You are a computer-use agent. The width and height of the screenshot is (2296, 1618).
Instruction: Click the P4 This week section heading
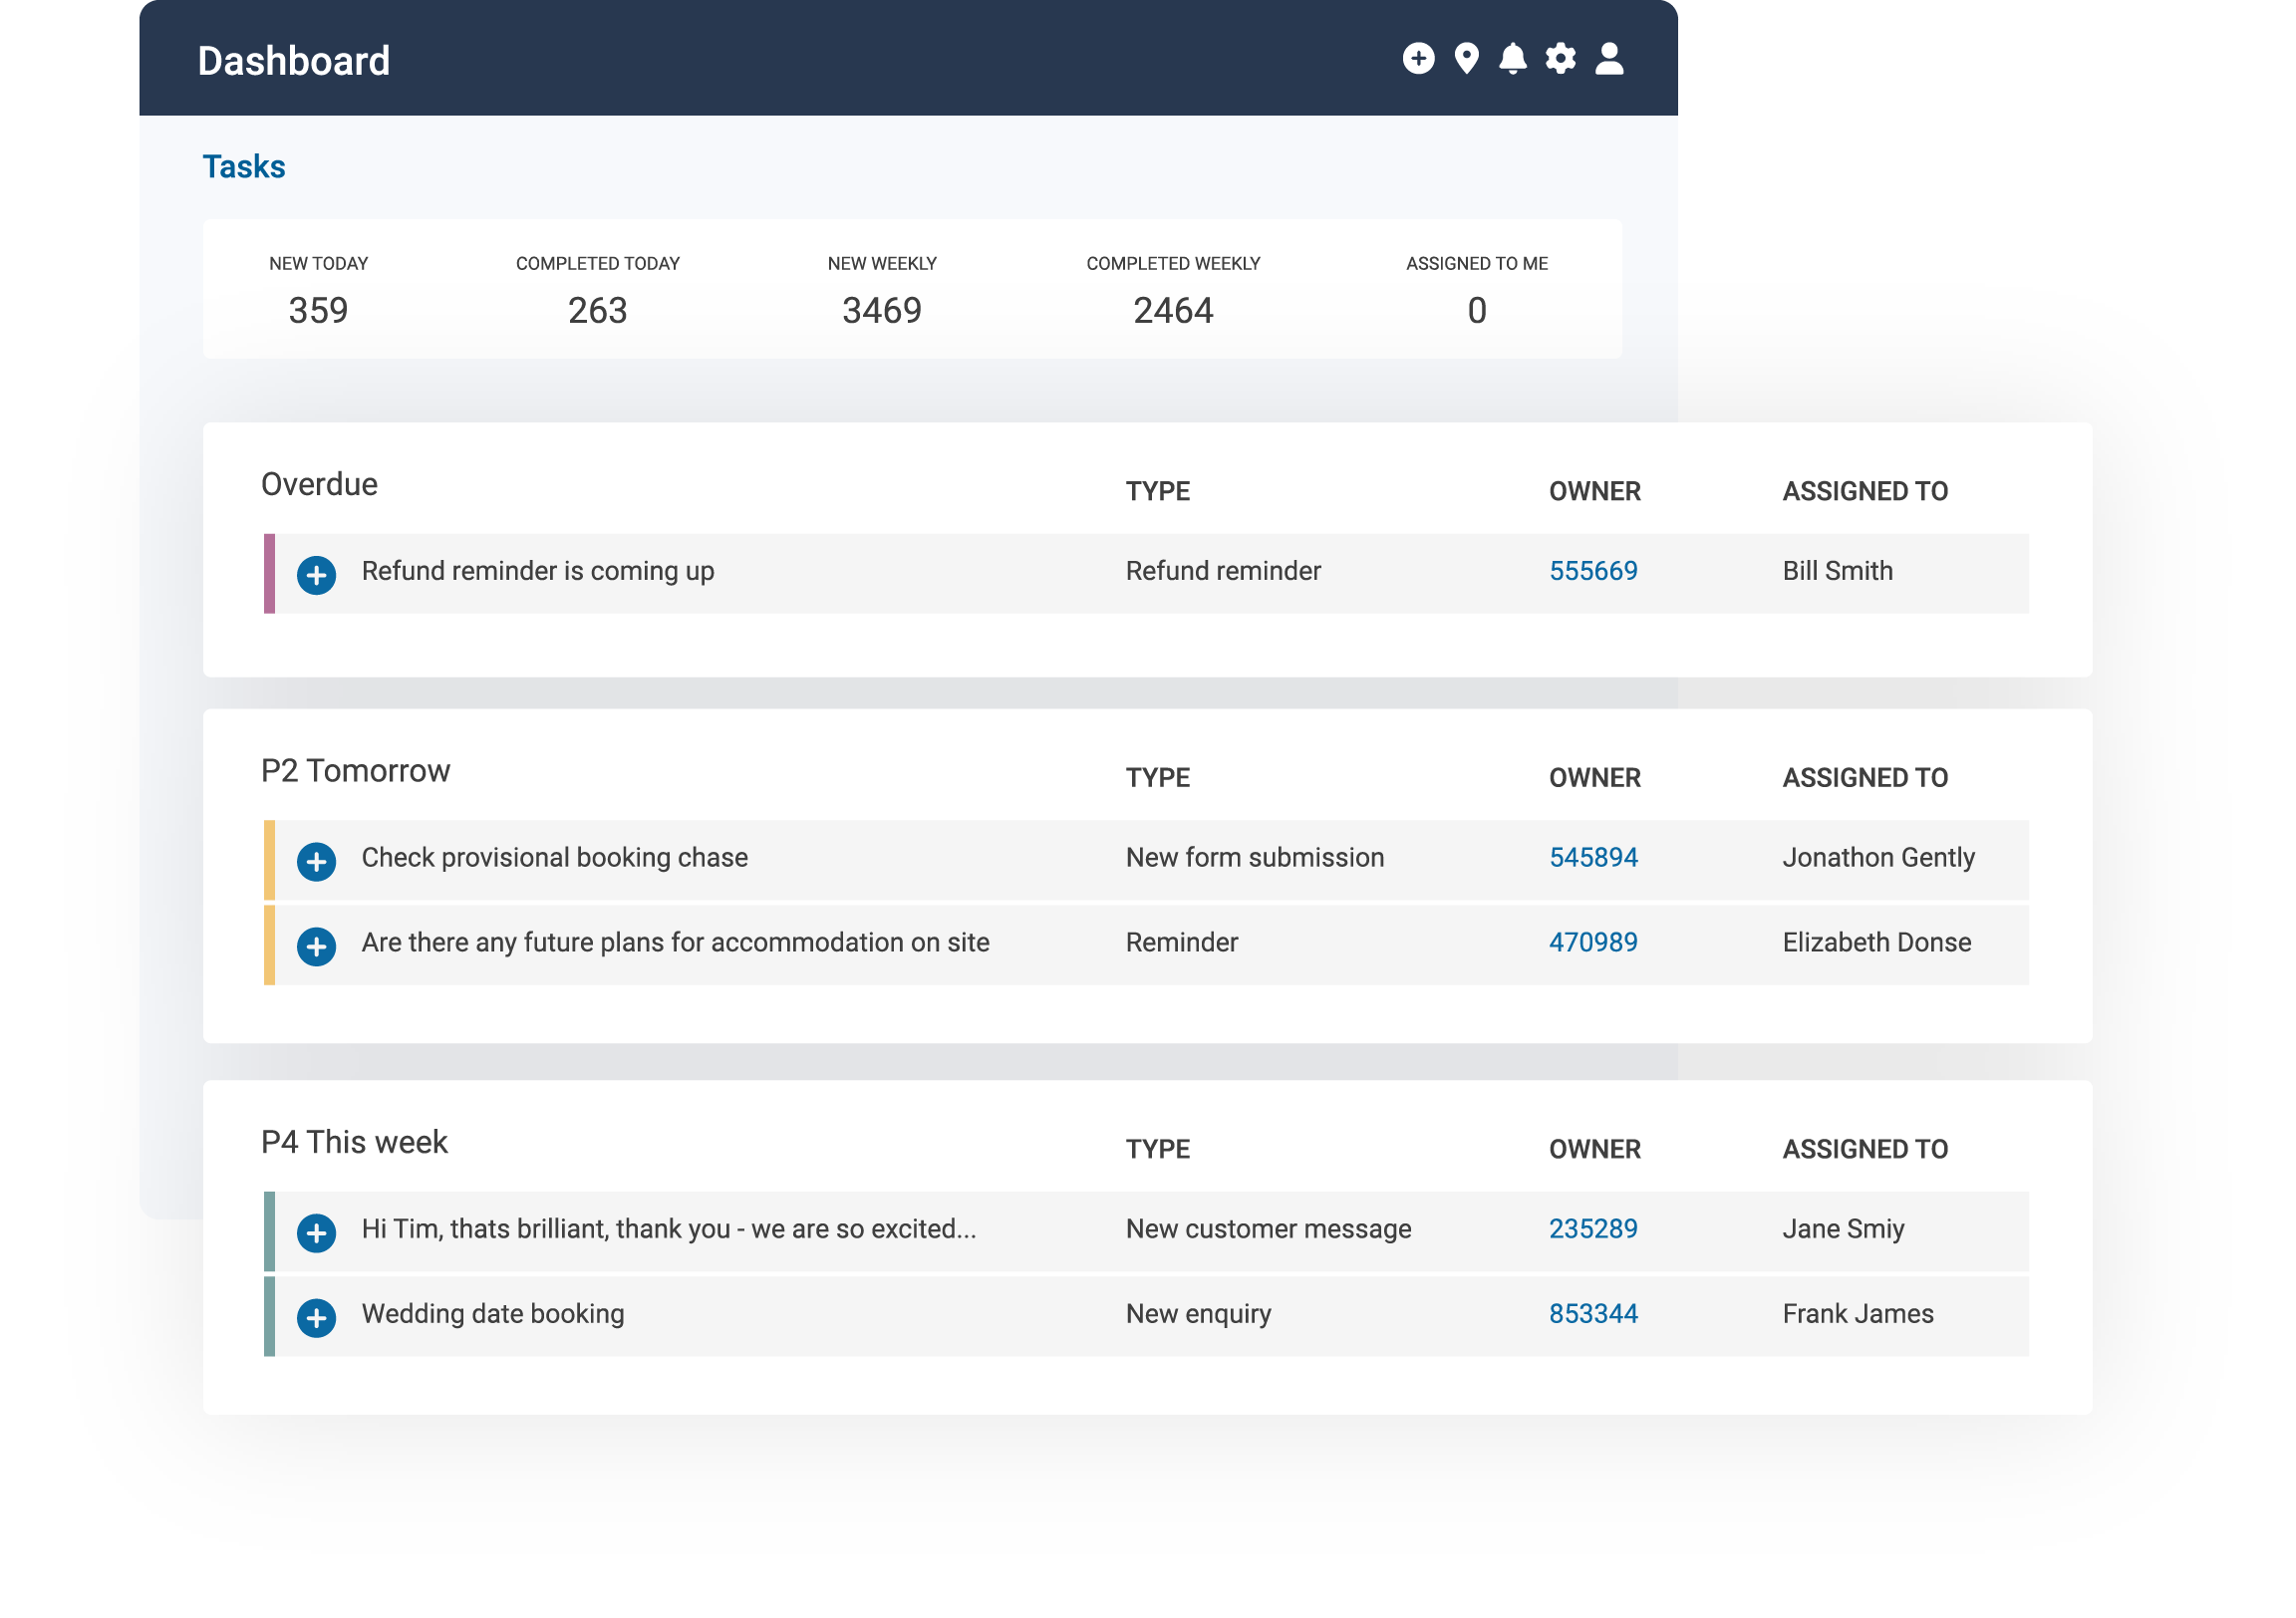[x=354, y=1143]
